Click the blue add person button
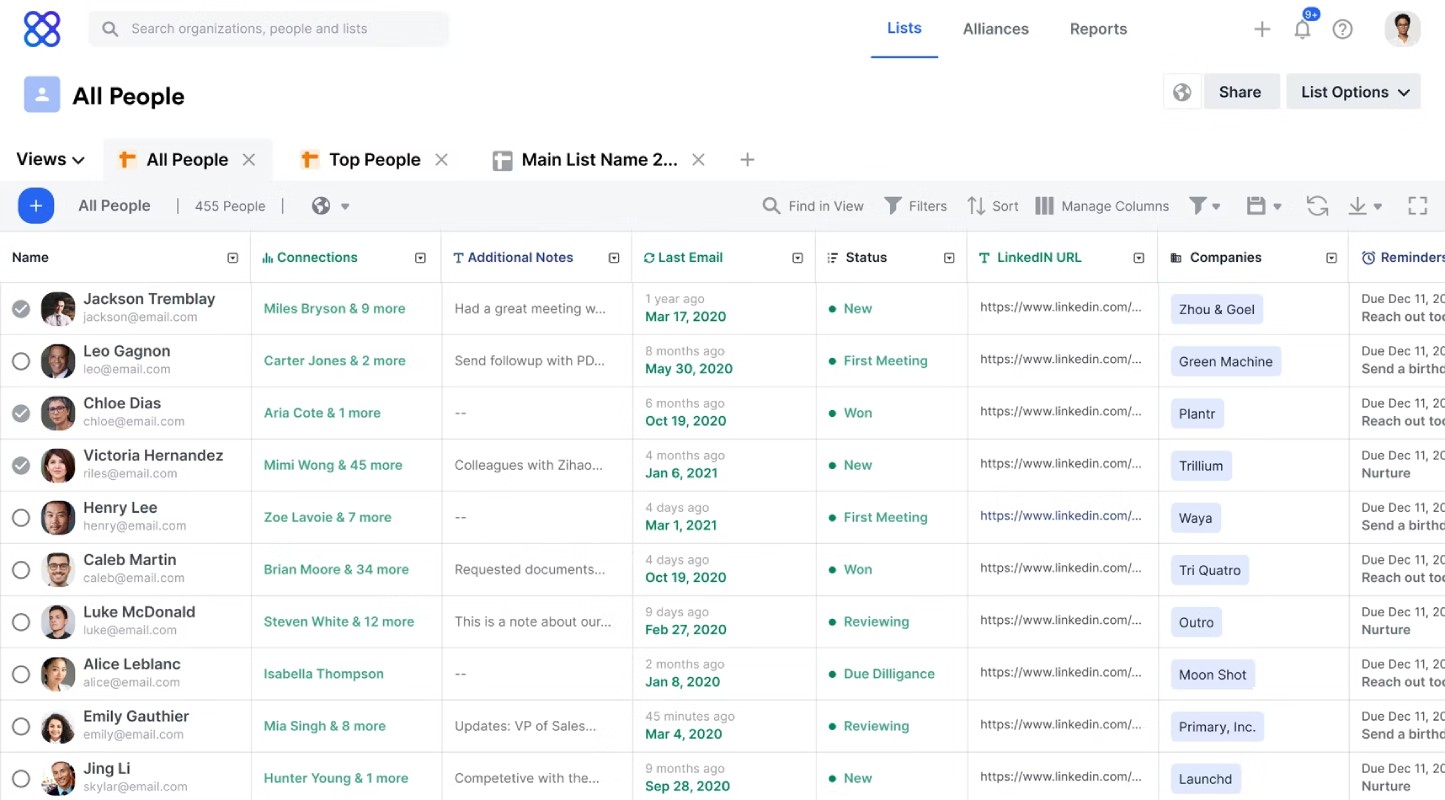The width and height of the screenshot is (1445, 800). coord(36,206)
